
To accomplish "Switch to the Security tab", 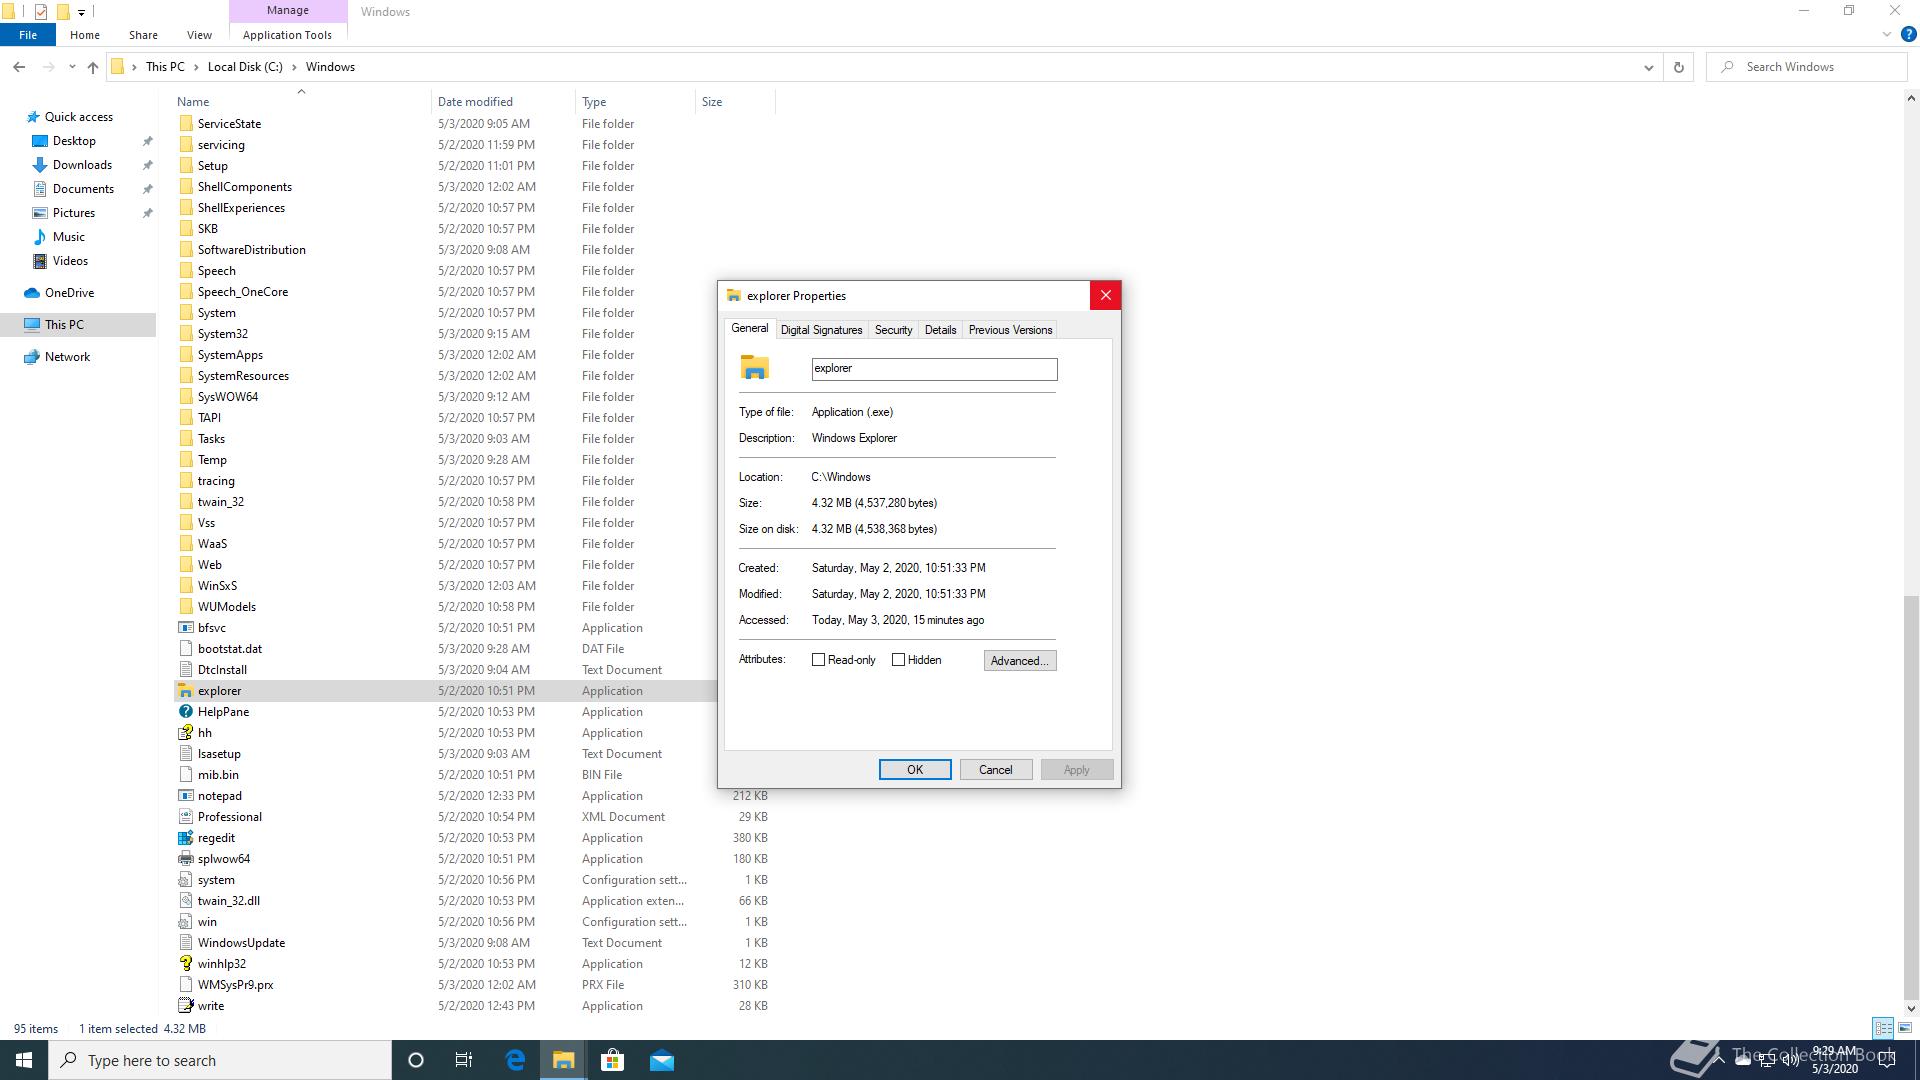I will click(893, 330).
